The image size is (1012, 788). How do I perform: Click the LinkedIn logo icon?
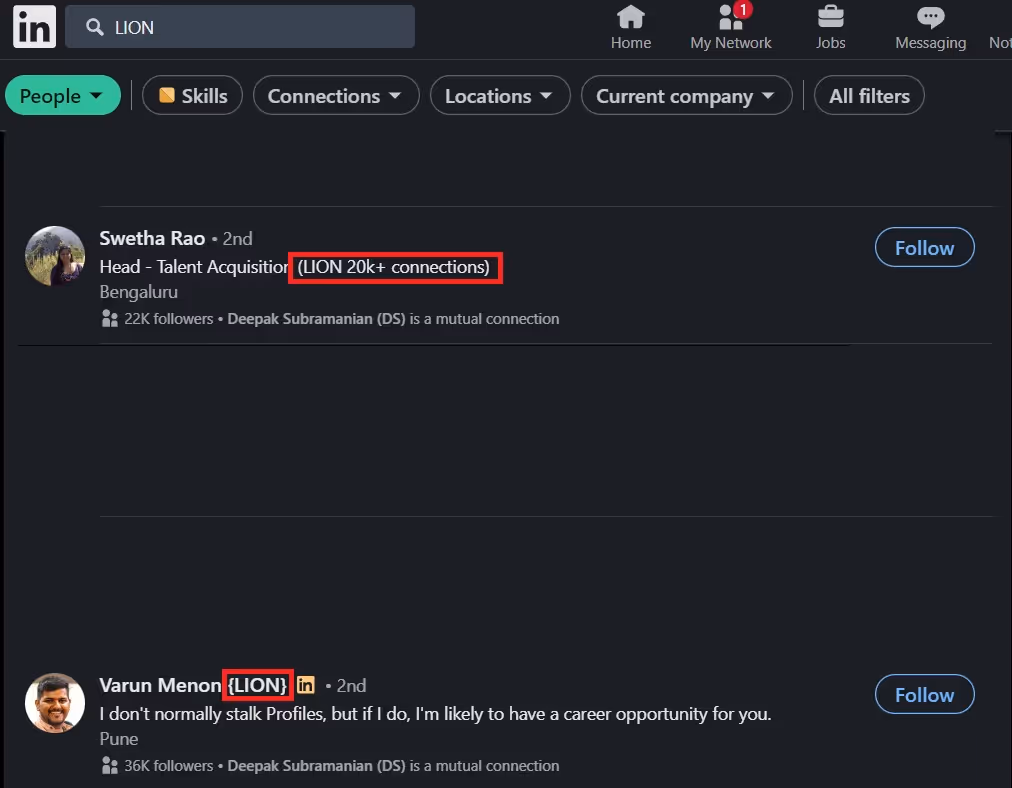(x=34, y=26)
